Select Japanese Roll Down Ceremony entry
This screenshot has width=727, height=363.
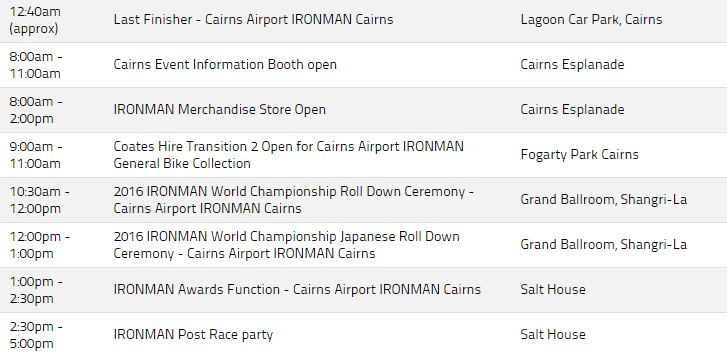pyautogui.click(x=287, y=245)
